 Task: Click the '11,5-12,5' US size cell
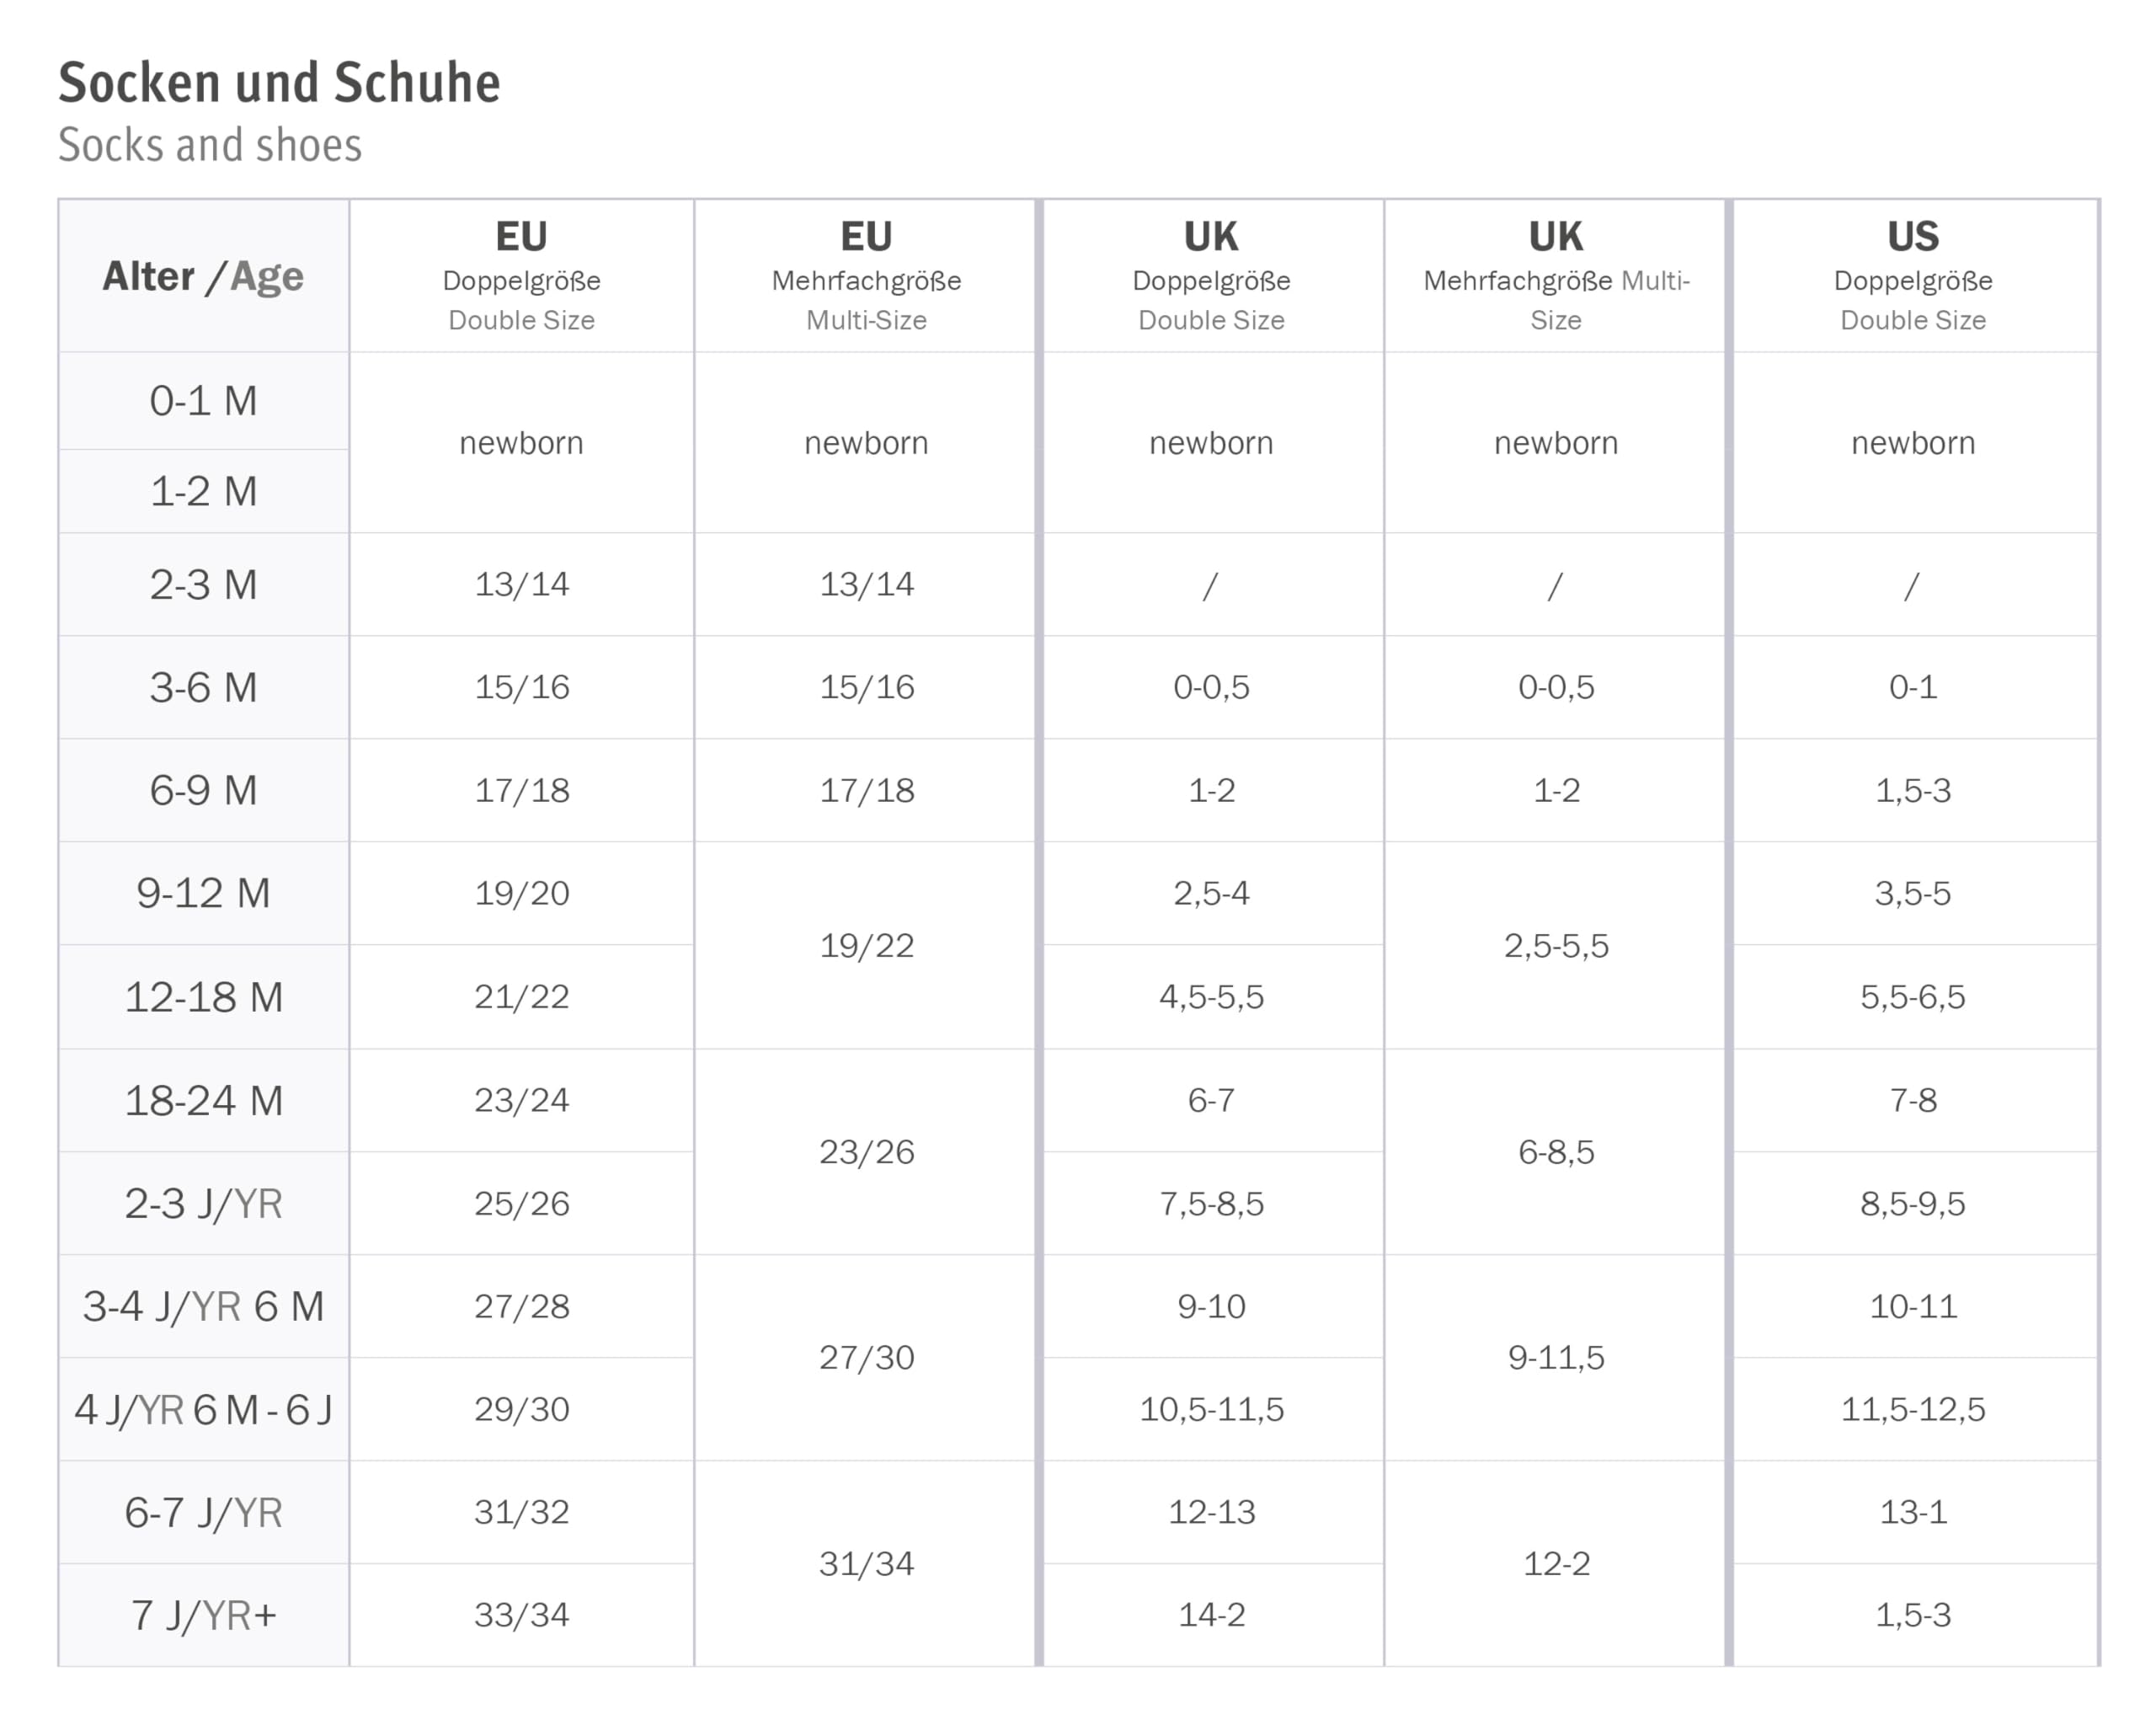(1913, 1409)
